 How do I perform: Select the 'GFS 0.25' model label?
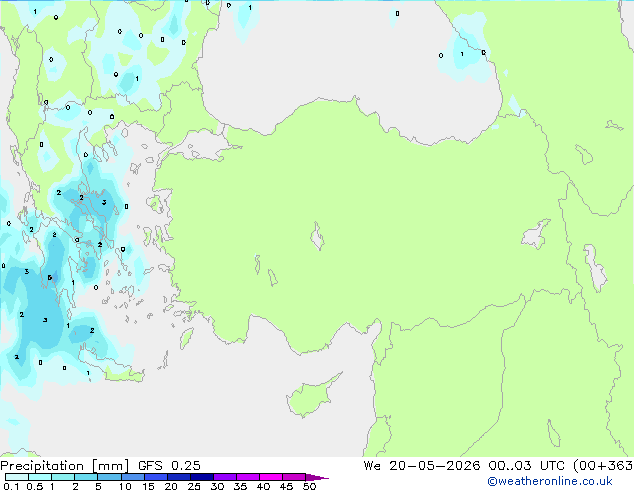point(169,466)
